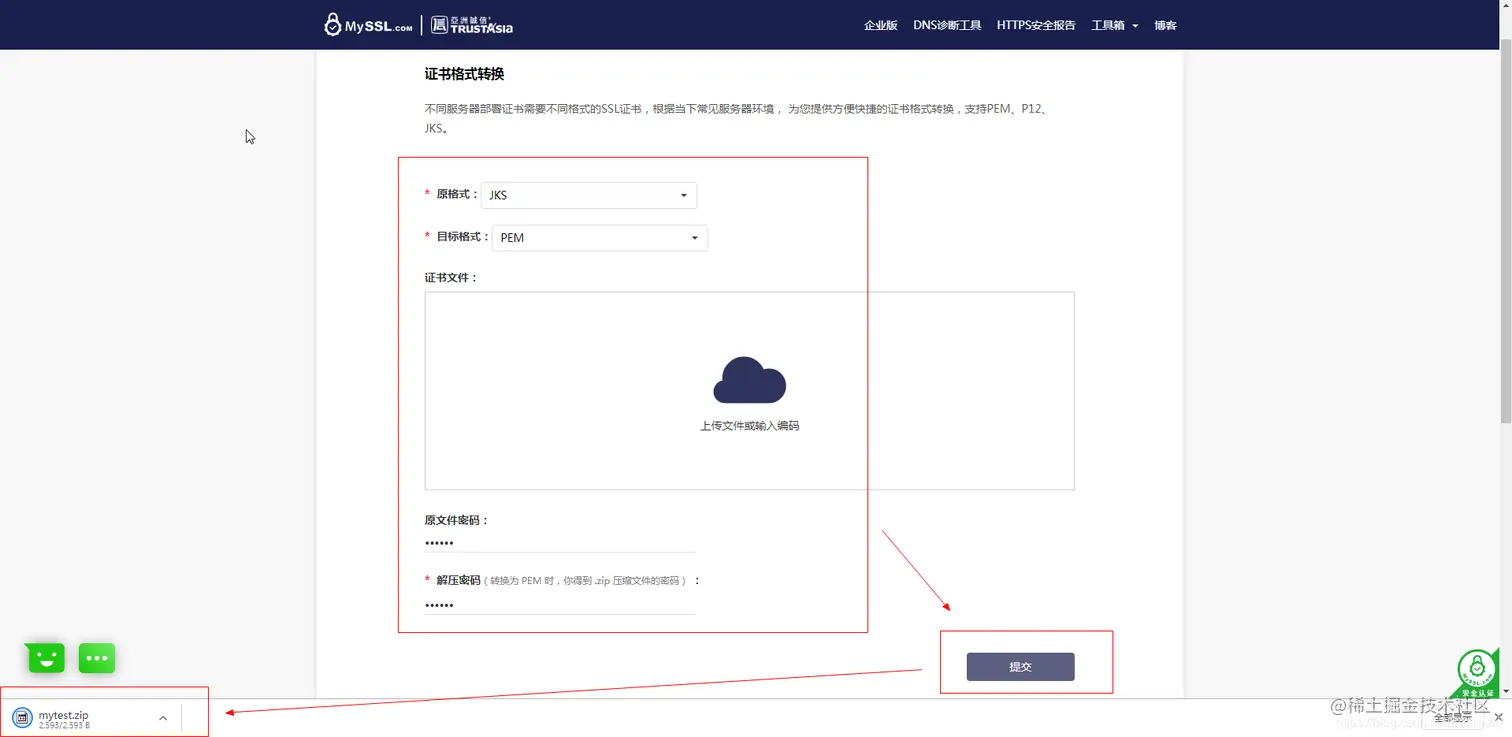
Task: Open the 目标格式 dropdown showing PEM
Action: pyautogui.click(x=600, y=238)
